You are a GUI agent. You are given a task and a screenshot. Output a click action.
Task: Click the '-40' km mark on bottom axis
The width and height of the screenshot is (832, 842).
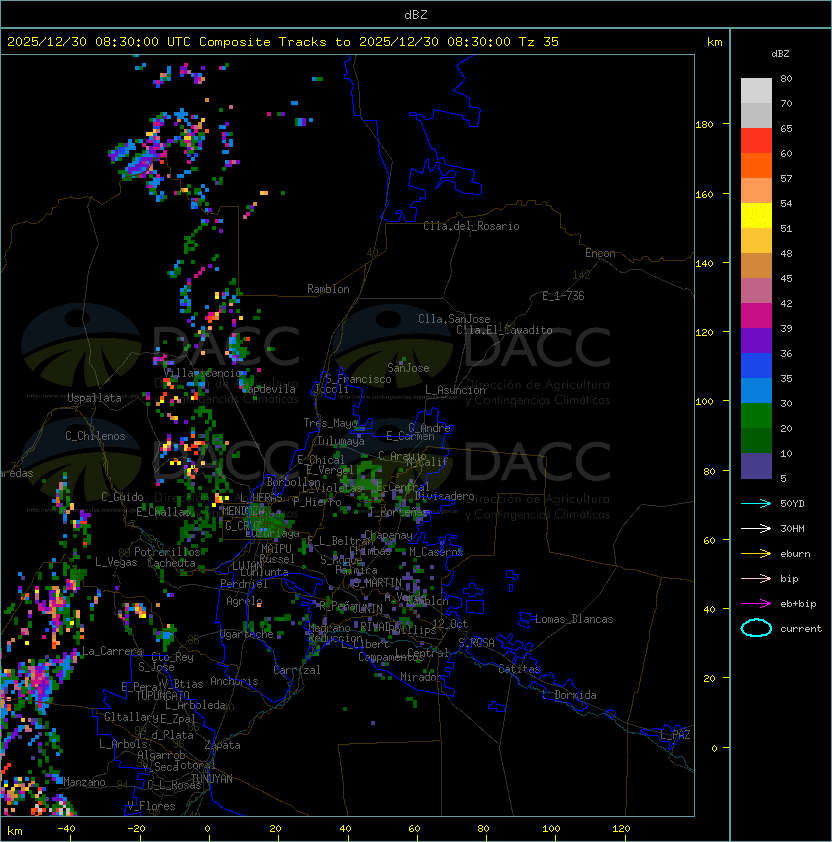66,829
